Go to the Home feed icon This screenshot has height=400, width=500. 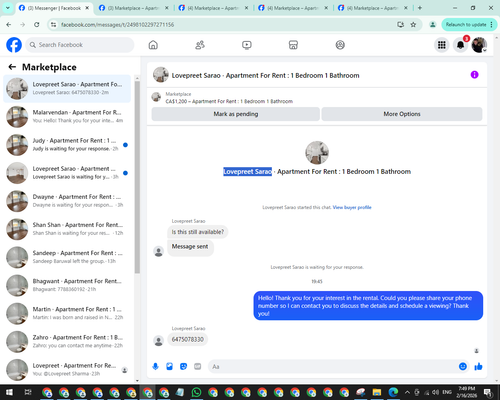point(153,45)
